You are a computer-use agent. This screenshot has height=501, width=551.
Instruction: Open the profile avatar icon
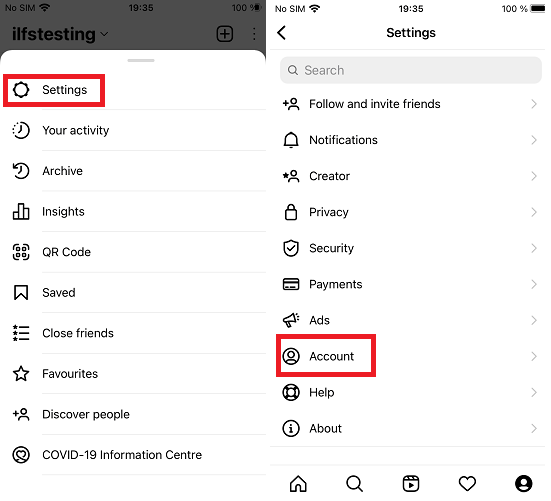(524, 483)
